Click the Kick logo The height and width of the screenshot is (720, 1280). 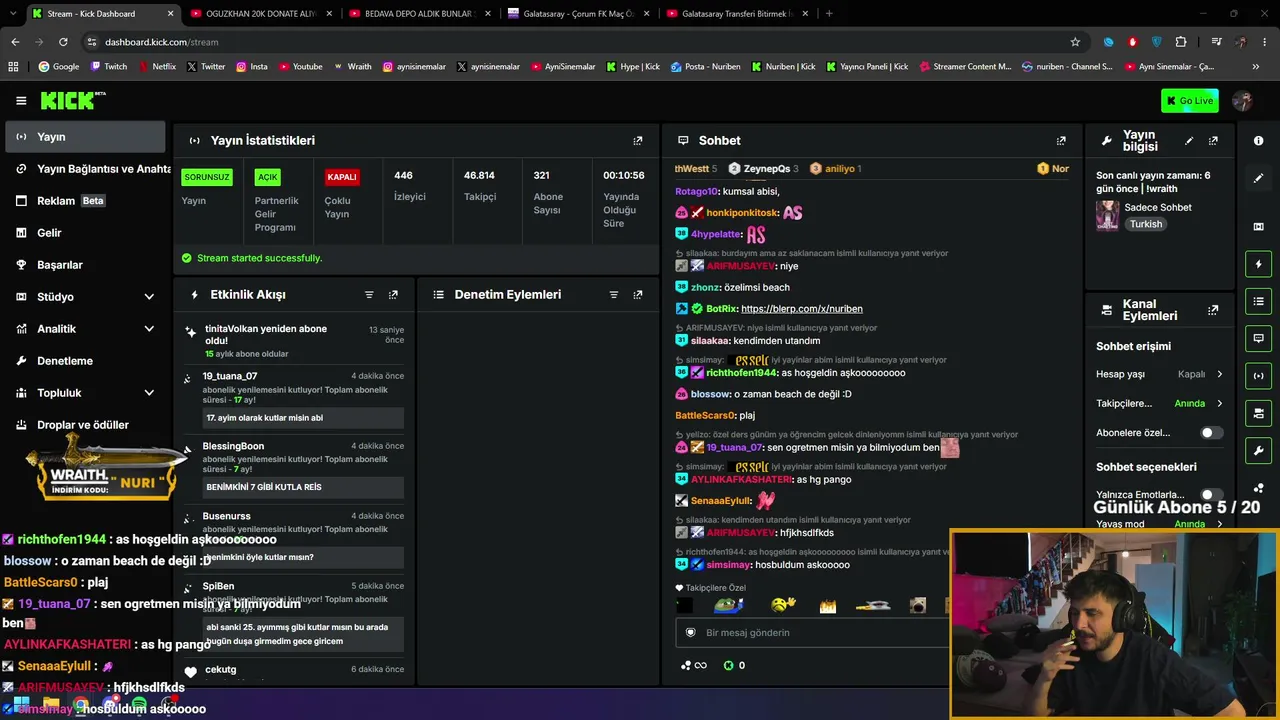click(x=73, y=100)
